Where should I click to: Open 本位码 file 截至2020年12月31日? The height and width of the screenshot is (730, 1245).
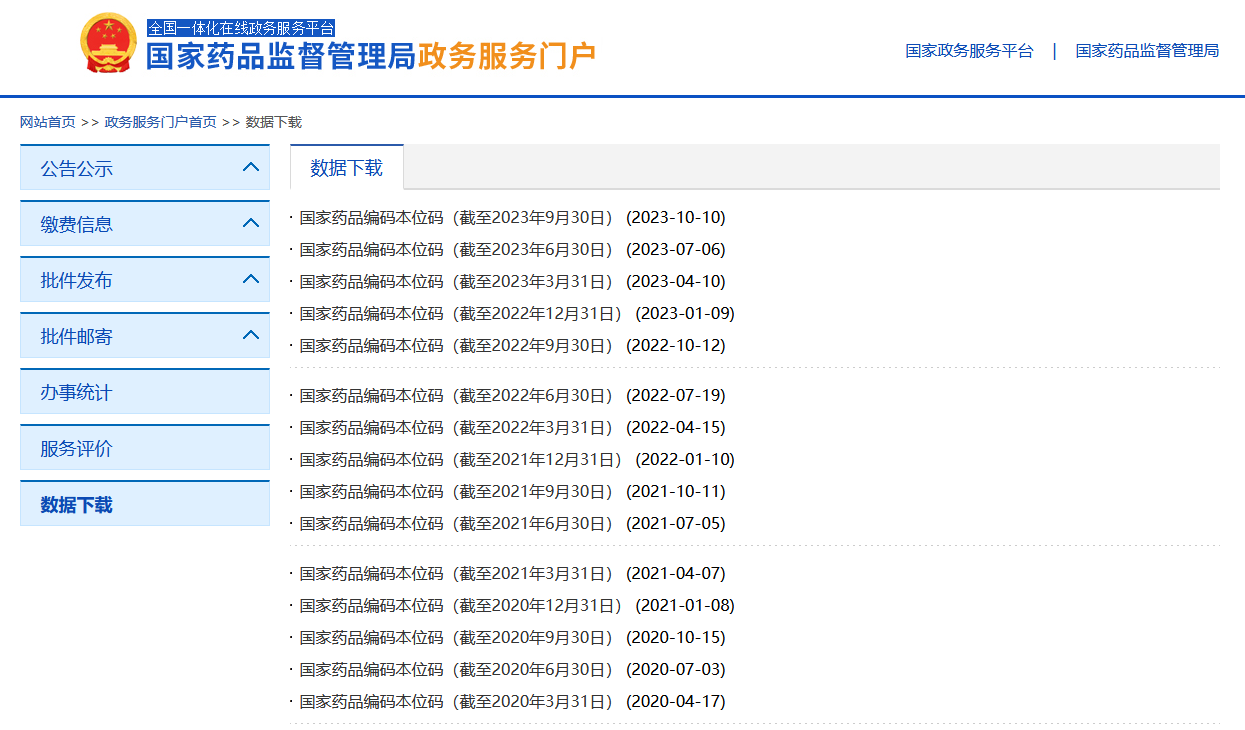[461, 605]
